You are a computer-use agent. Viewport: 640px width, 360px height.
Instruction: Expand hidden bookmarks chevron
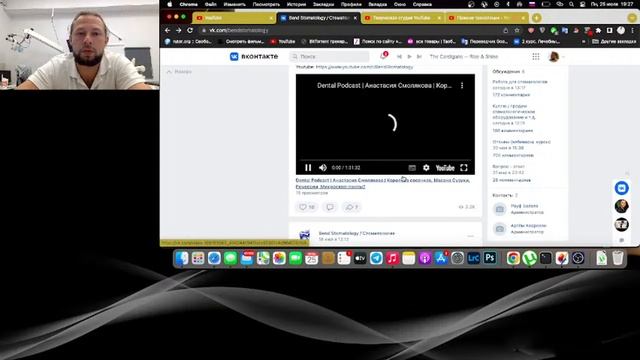pyautogui.click(x=584, y=41)
